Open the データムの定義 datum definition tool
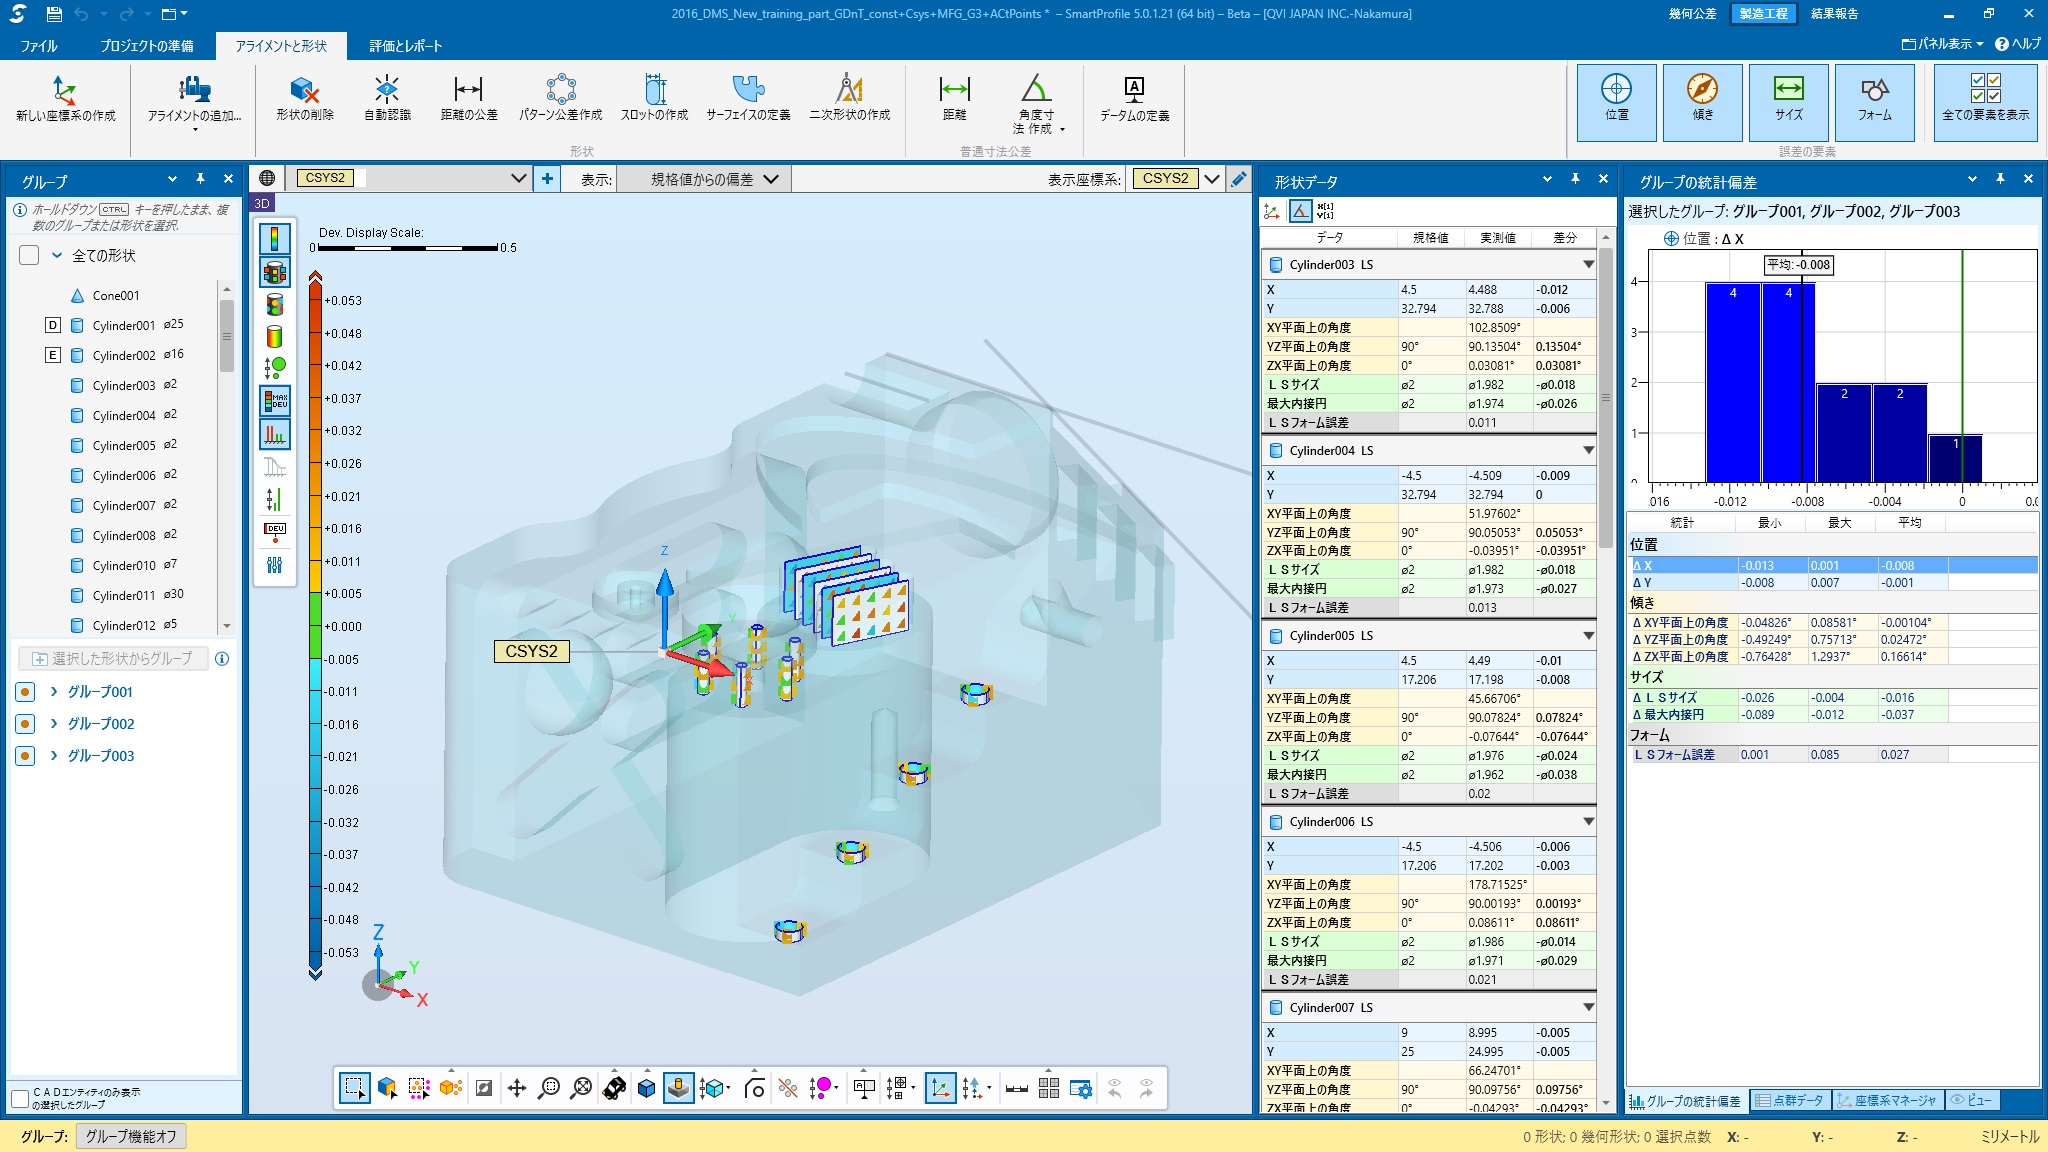Viewport: 2048px width, 1152px height. pyautogui.click(x=1134, y=98)
